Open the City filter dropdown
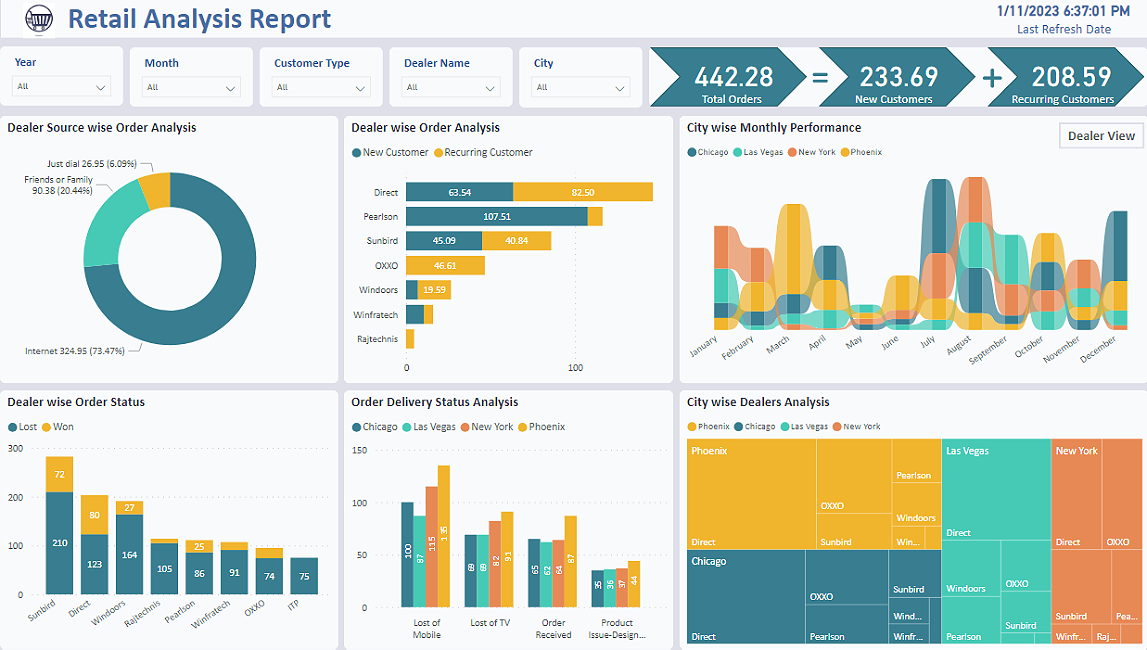 click(581, 87)
